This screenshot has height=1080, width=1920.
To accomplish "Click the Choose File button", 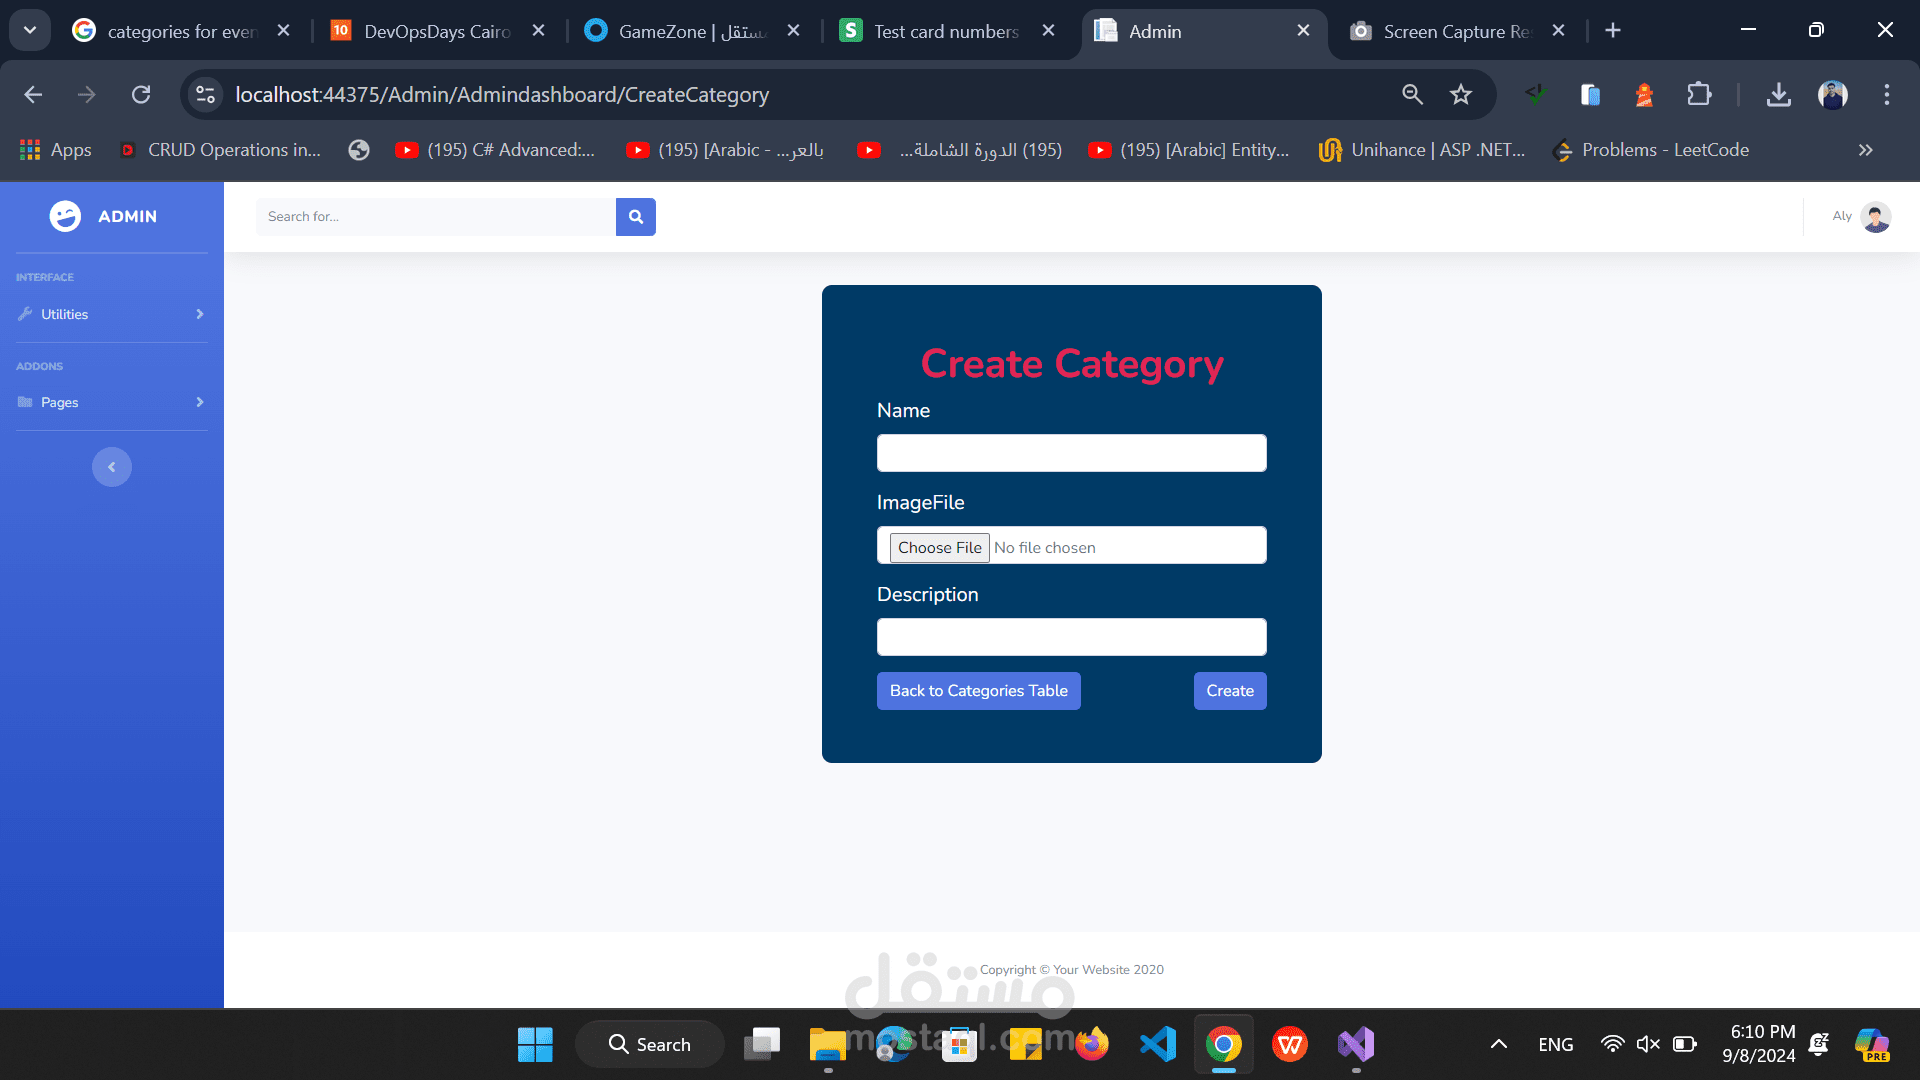I will (x=939, y=547).
